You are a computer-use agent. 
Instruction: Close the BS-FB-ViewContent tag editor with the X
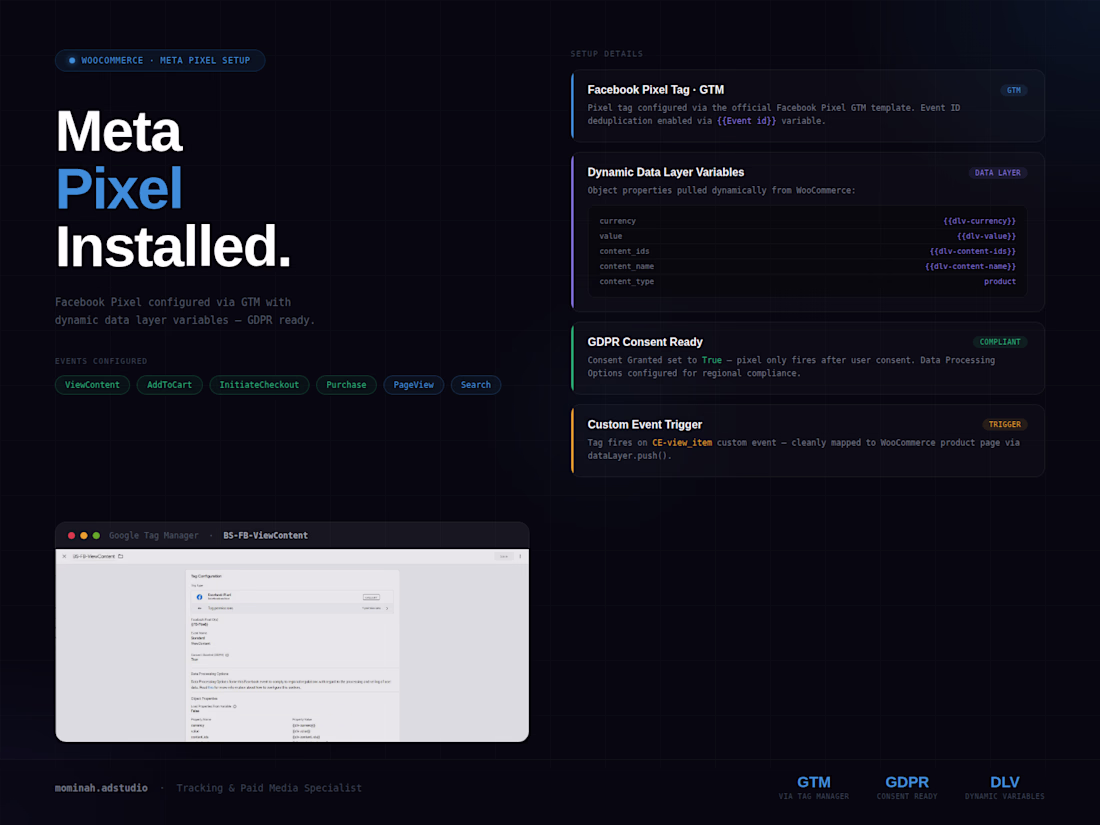(65, 556)
